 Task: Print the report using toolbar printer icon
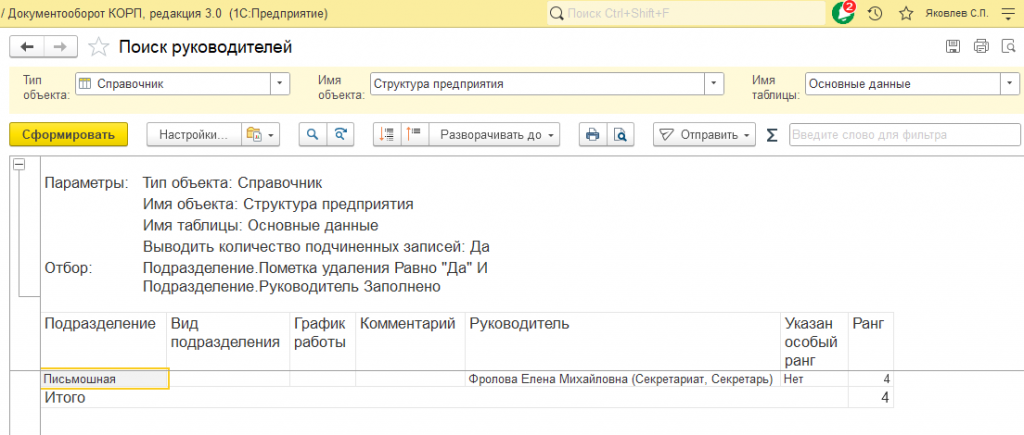(x=593, y=134)
